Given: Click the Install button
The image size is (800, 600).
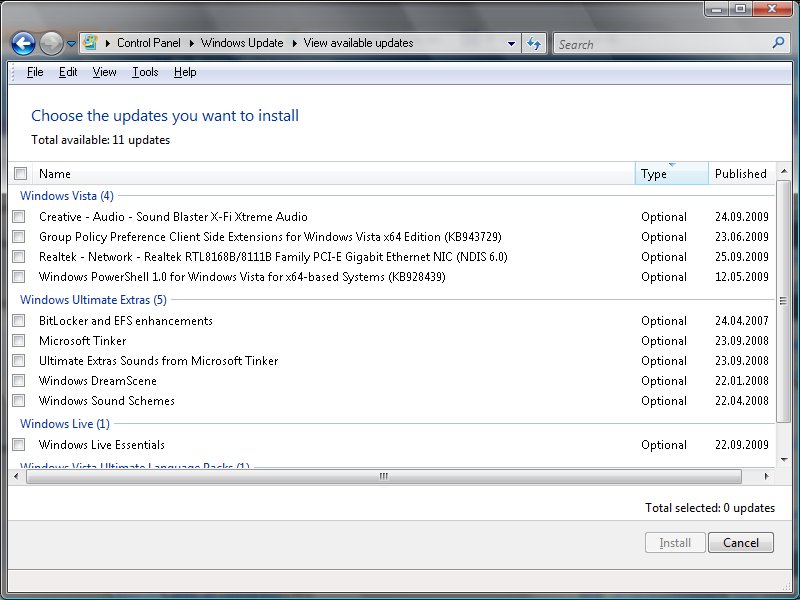Looking at the screenshot, I should (x=676, y=542).
